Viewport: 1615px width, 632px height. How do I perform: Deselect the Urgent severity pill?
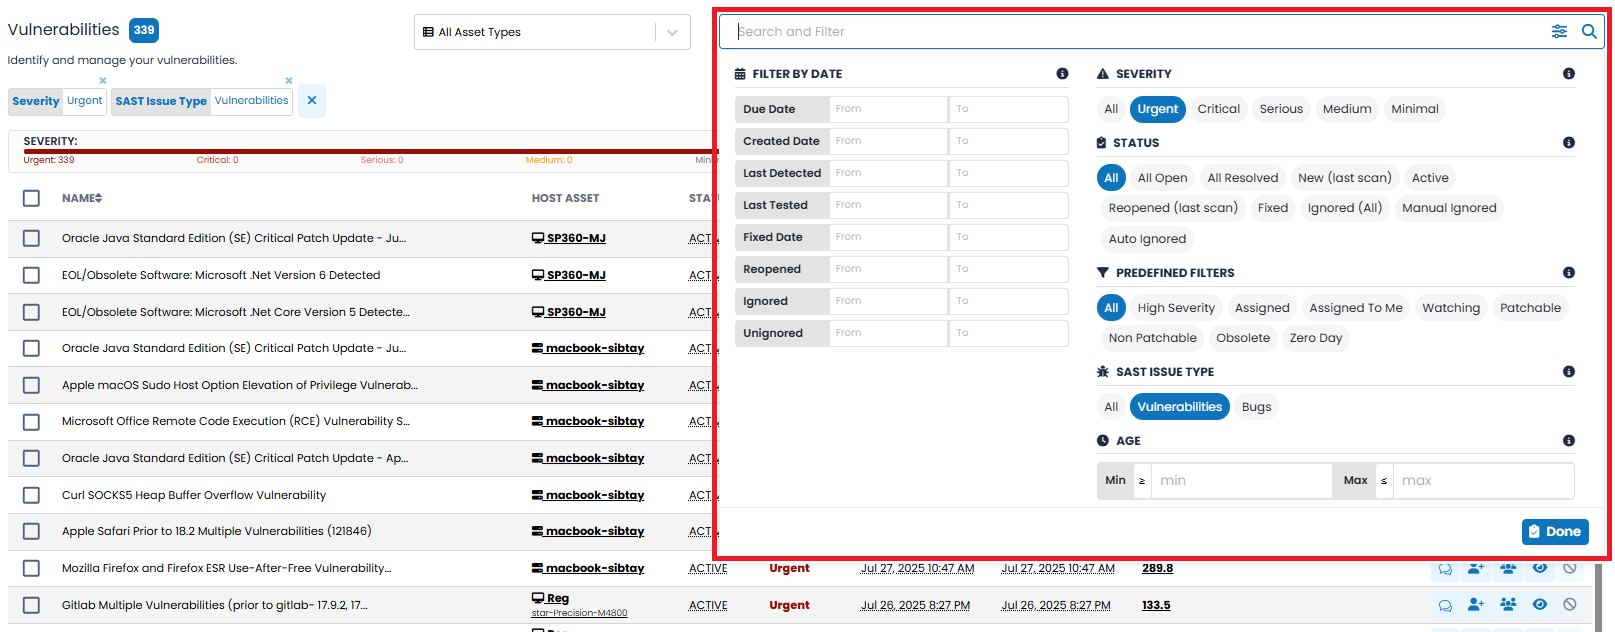click(1158, 109)
